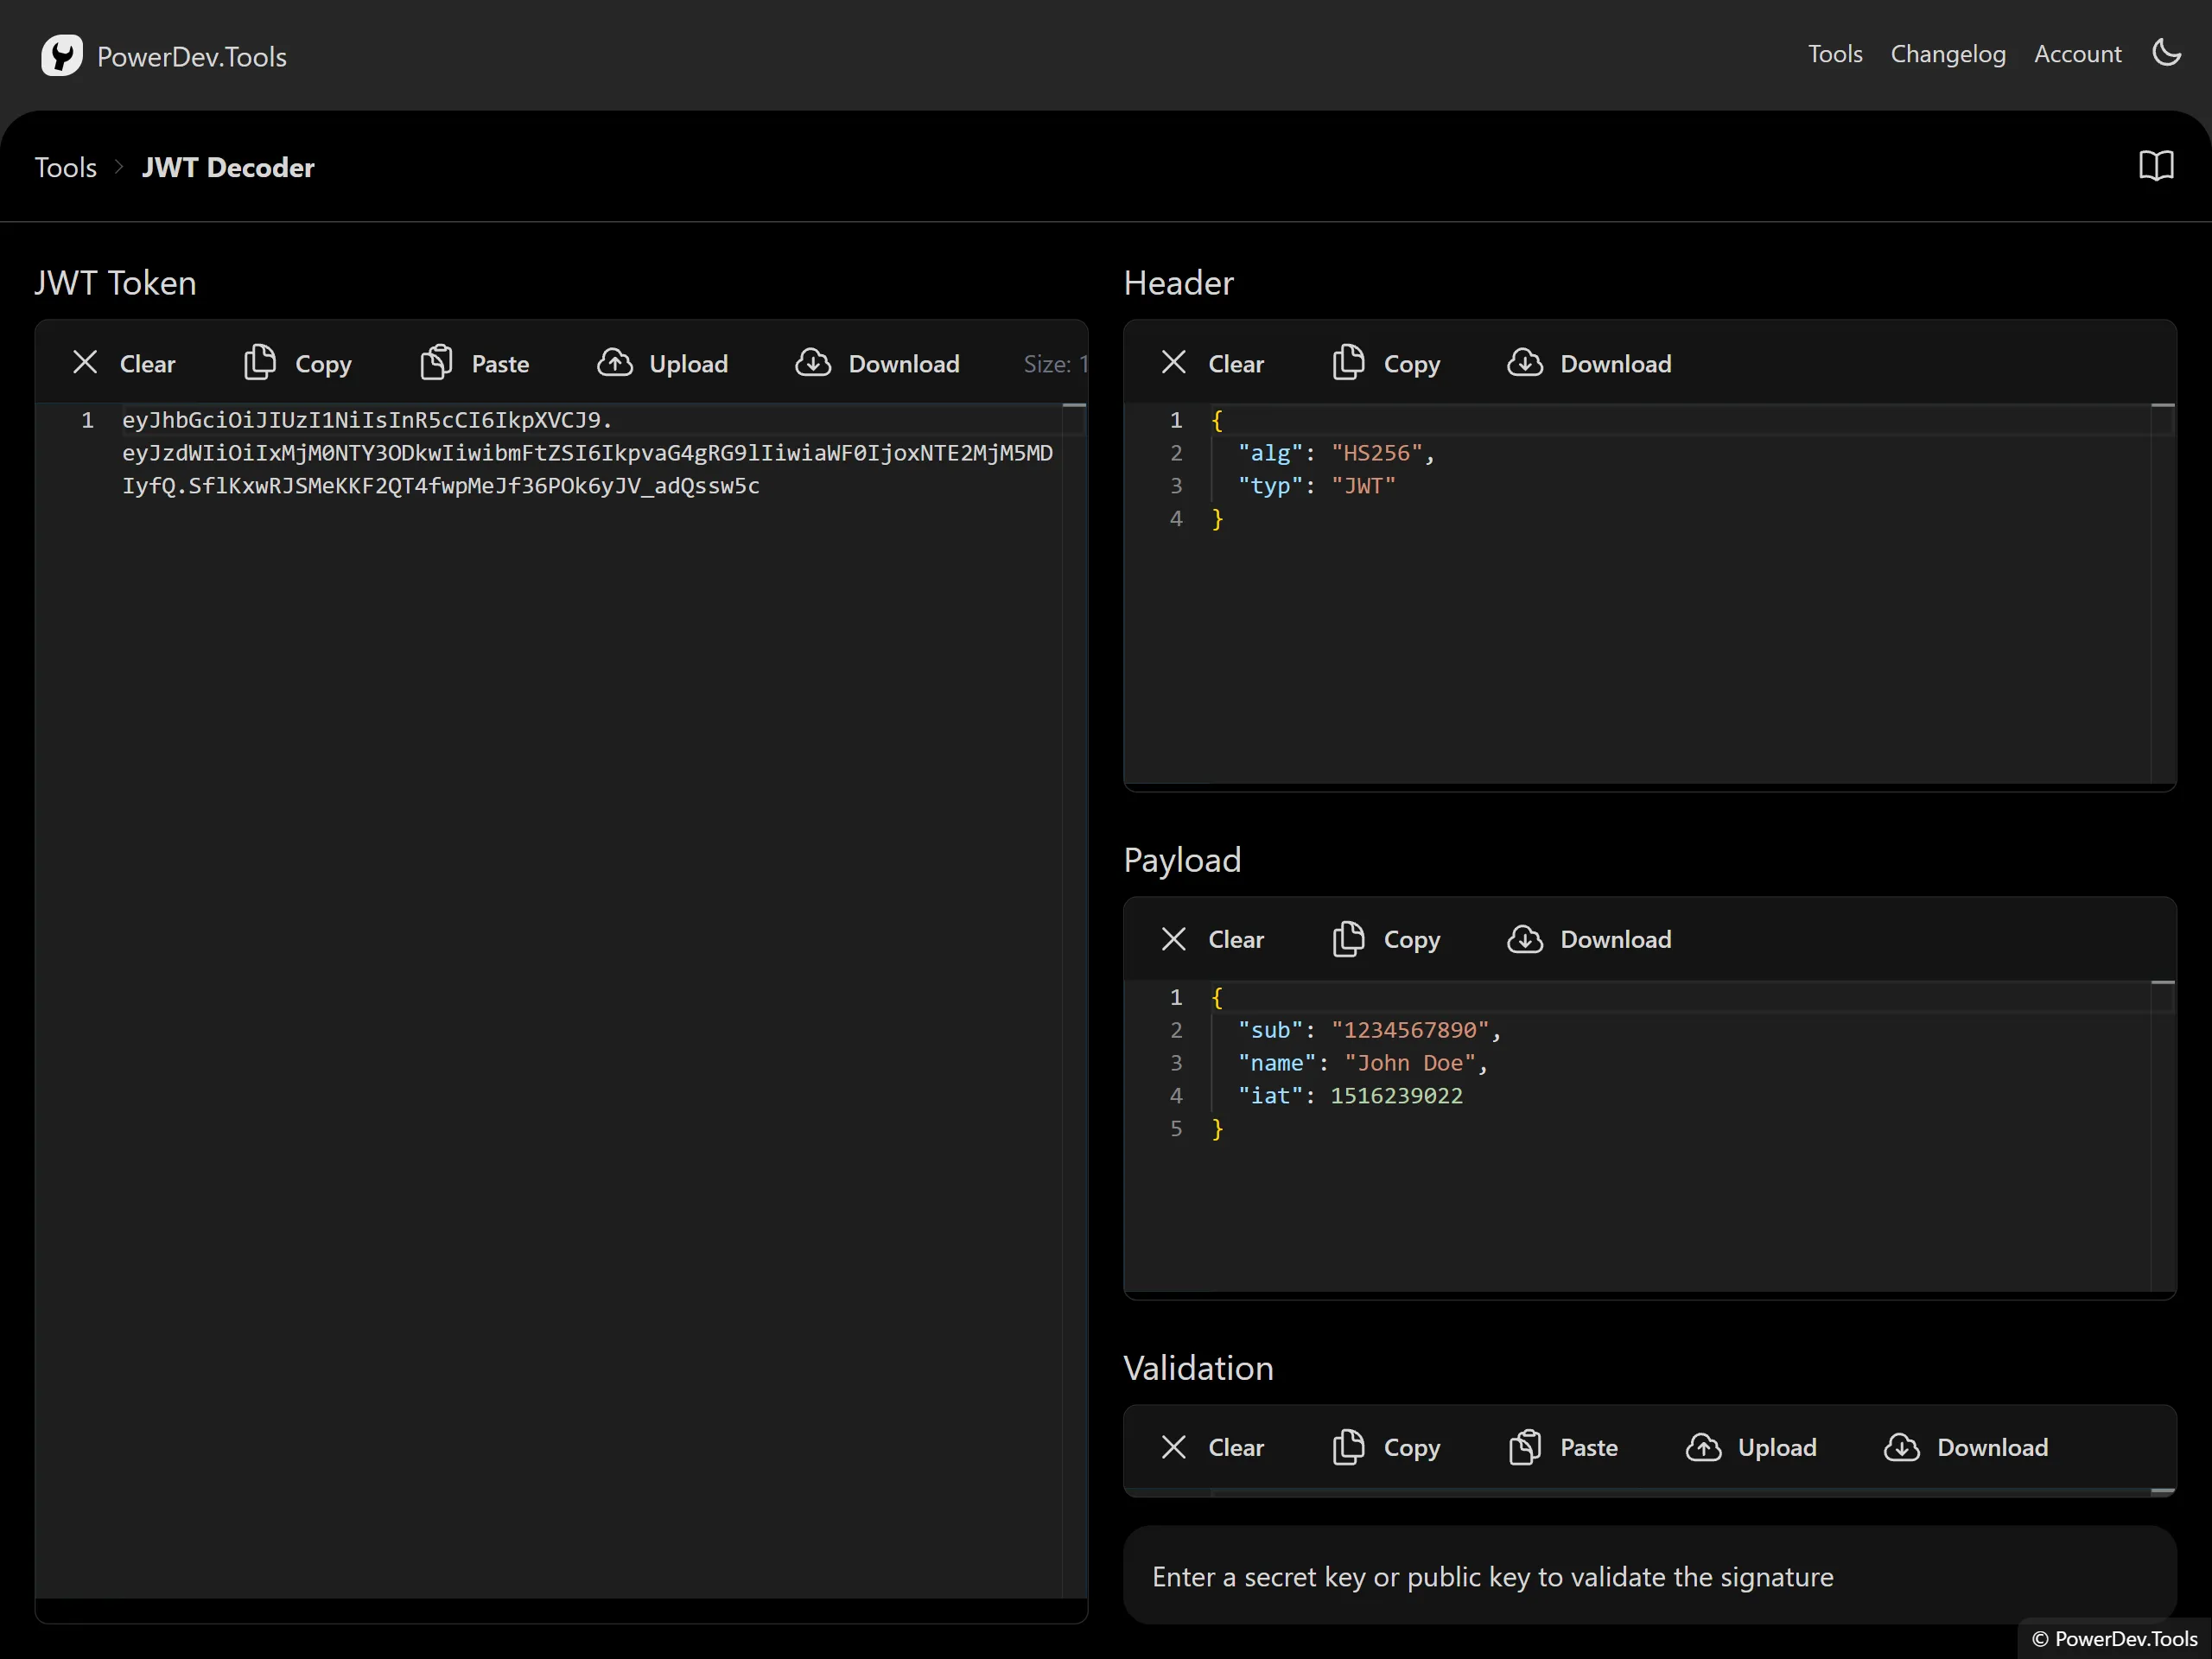
Task: Toggle dark mode with moon icon
Action: [x=2166, y=53]
